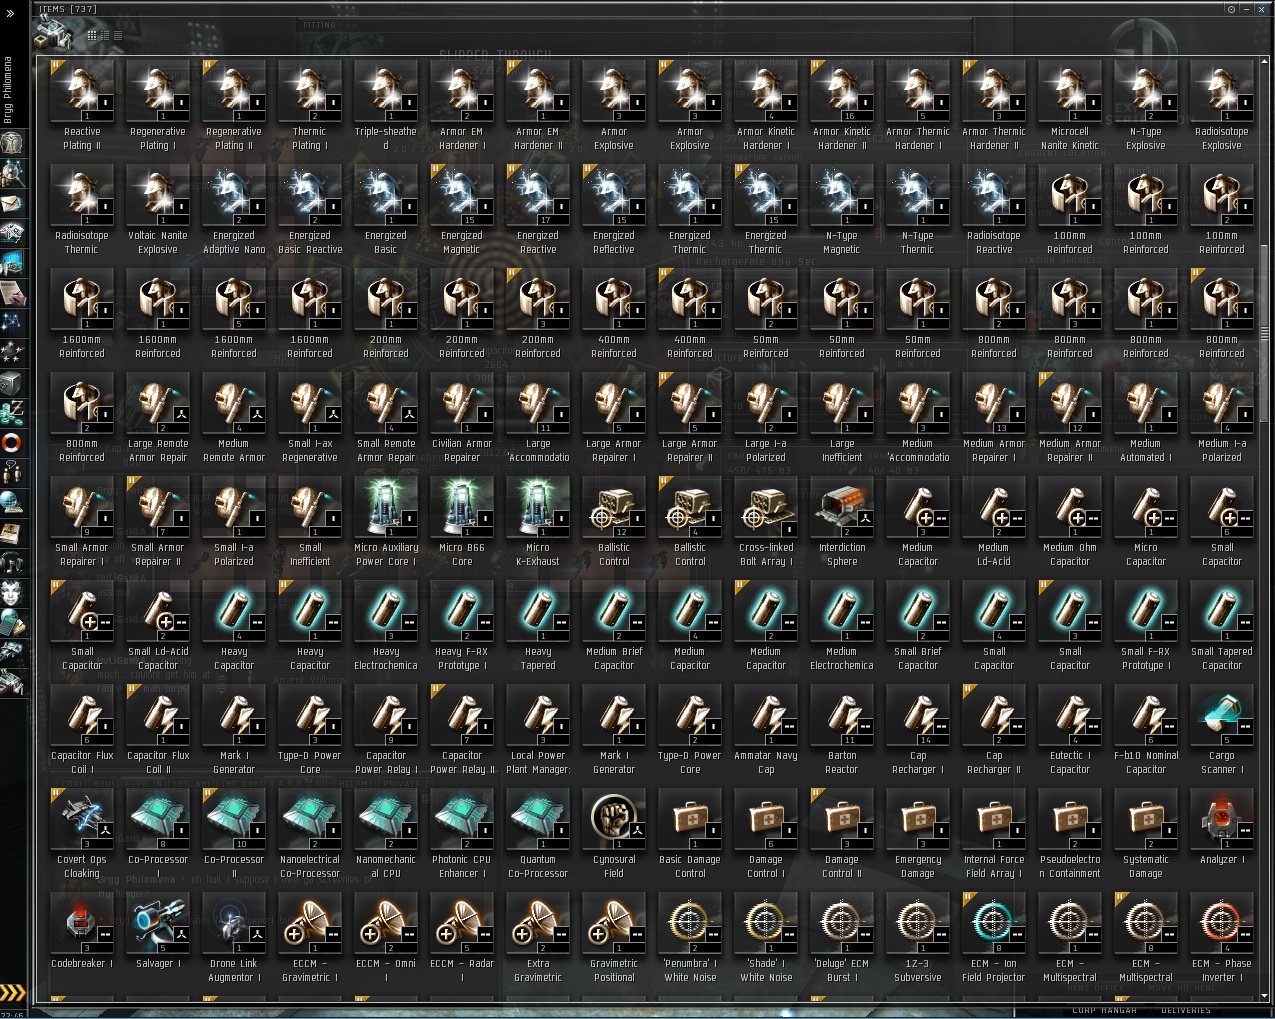
Task: Select the ECM - Phase Inverter I
Action: point(1222,937)
